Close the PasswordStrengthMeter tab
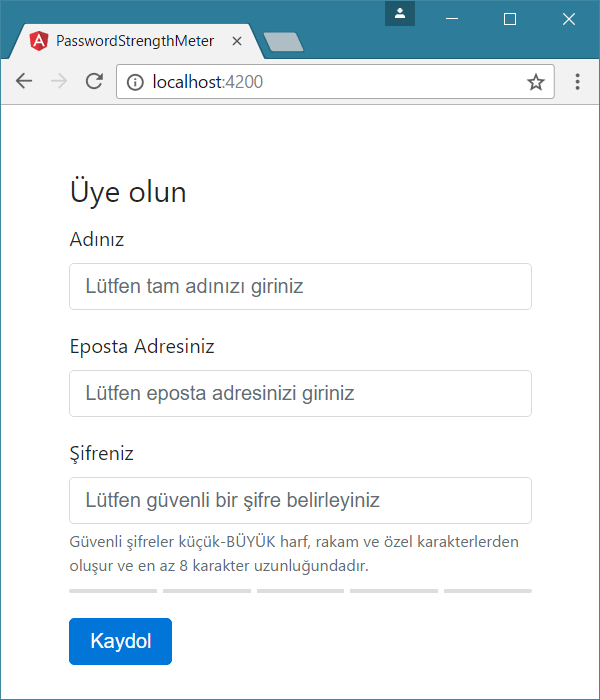This screenshot has width=600, height=700. point(237,42)
